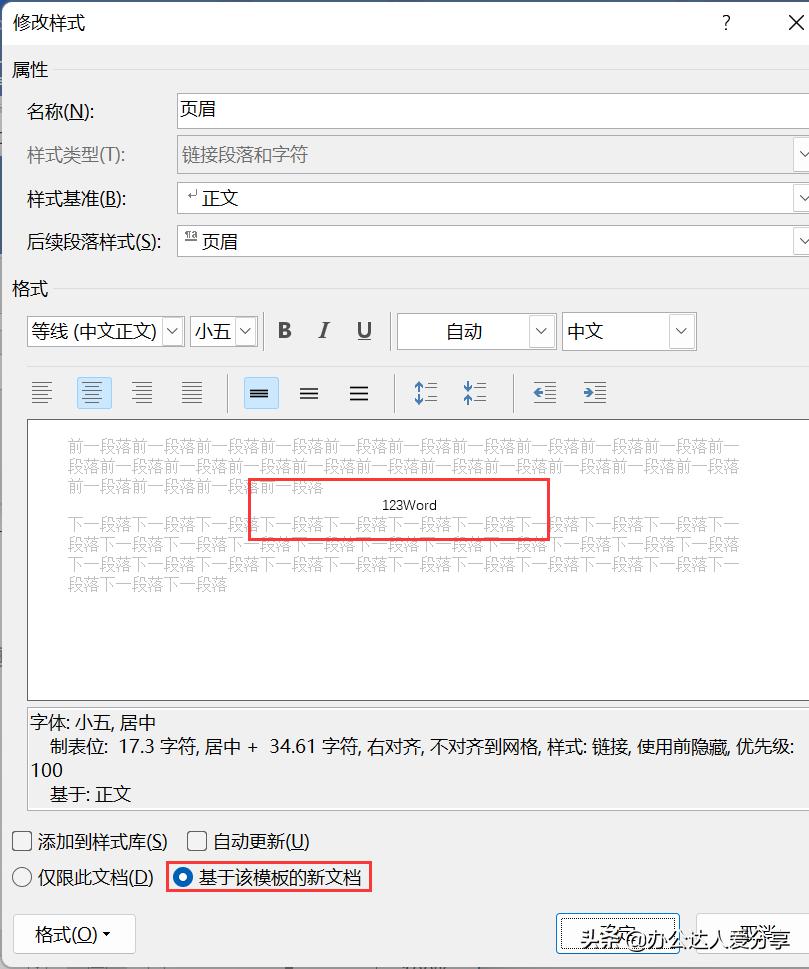The height and width of the screenshot is (969, 809).
Task: Align text to the left
Action: [x=43, y=392]
